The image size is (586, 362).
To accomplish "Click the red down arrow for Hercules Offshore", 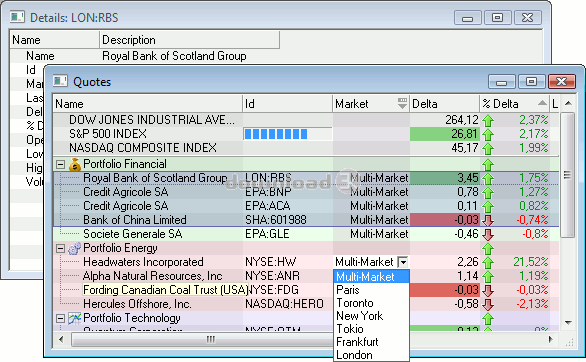I will click(488, 304).
